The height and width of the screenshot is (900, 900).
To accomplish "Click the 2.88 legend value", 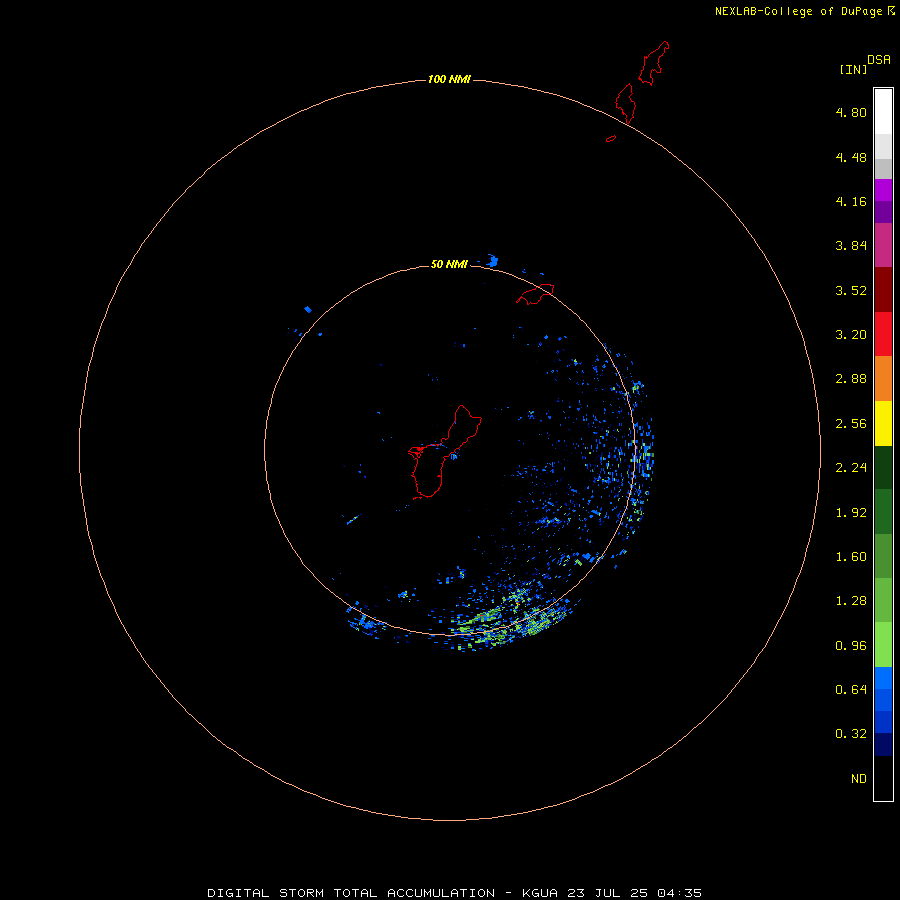I will tap(851, 379).
